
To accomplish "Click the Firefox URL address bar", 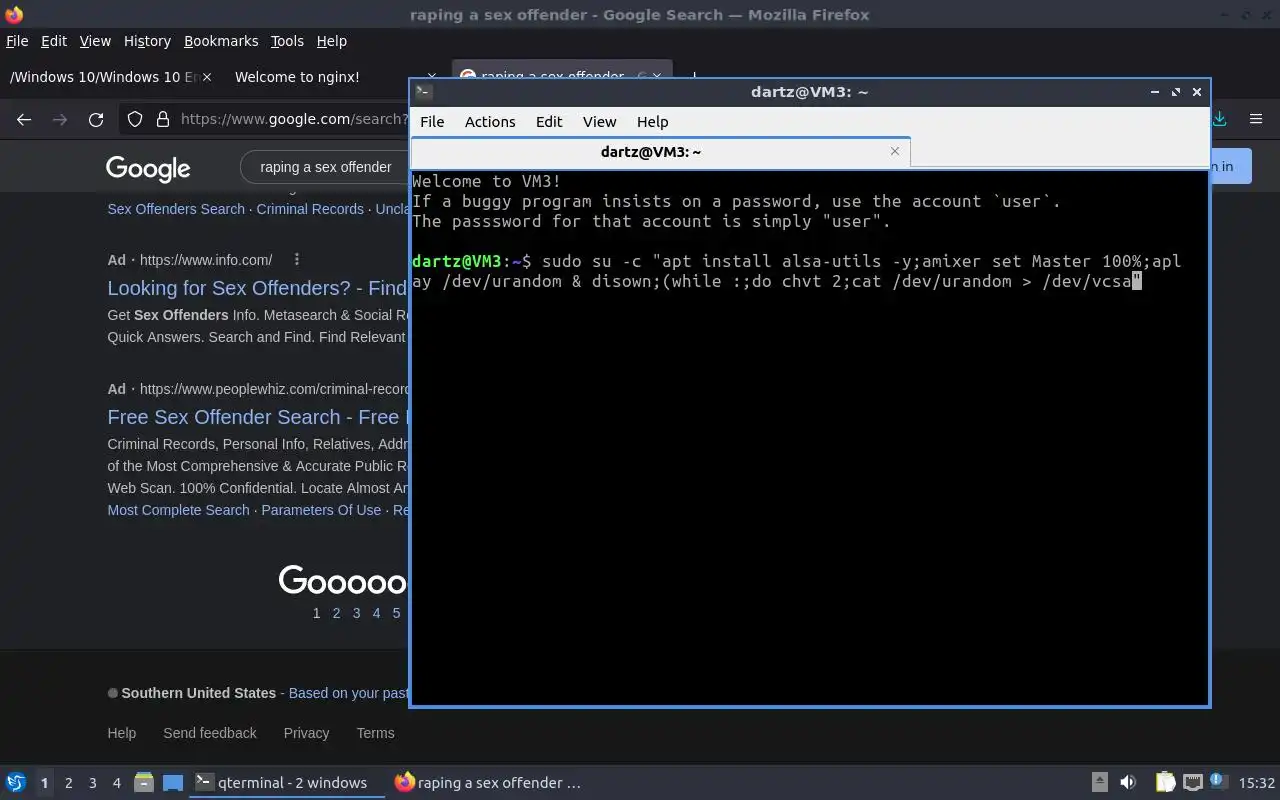I will (x=294, y=119).
